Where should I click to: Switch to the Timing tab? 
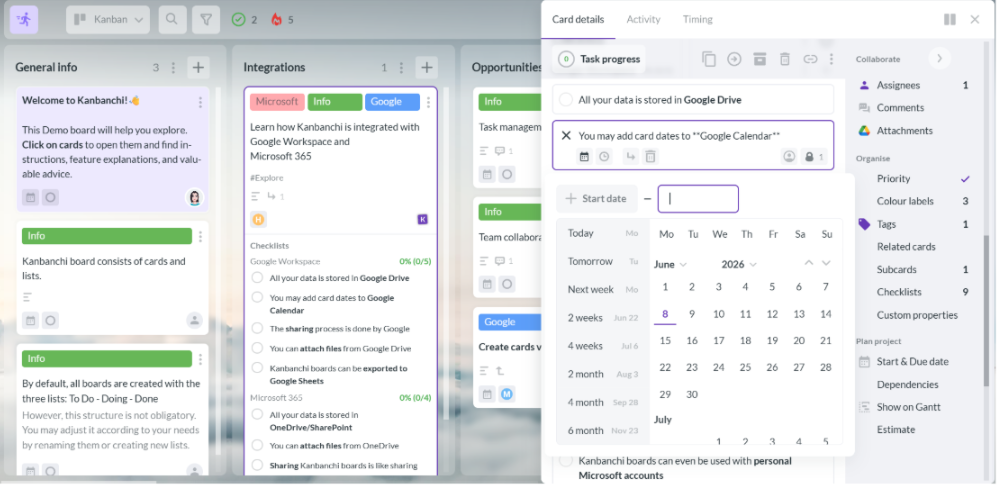tap(698, 19)
